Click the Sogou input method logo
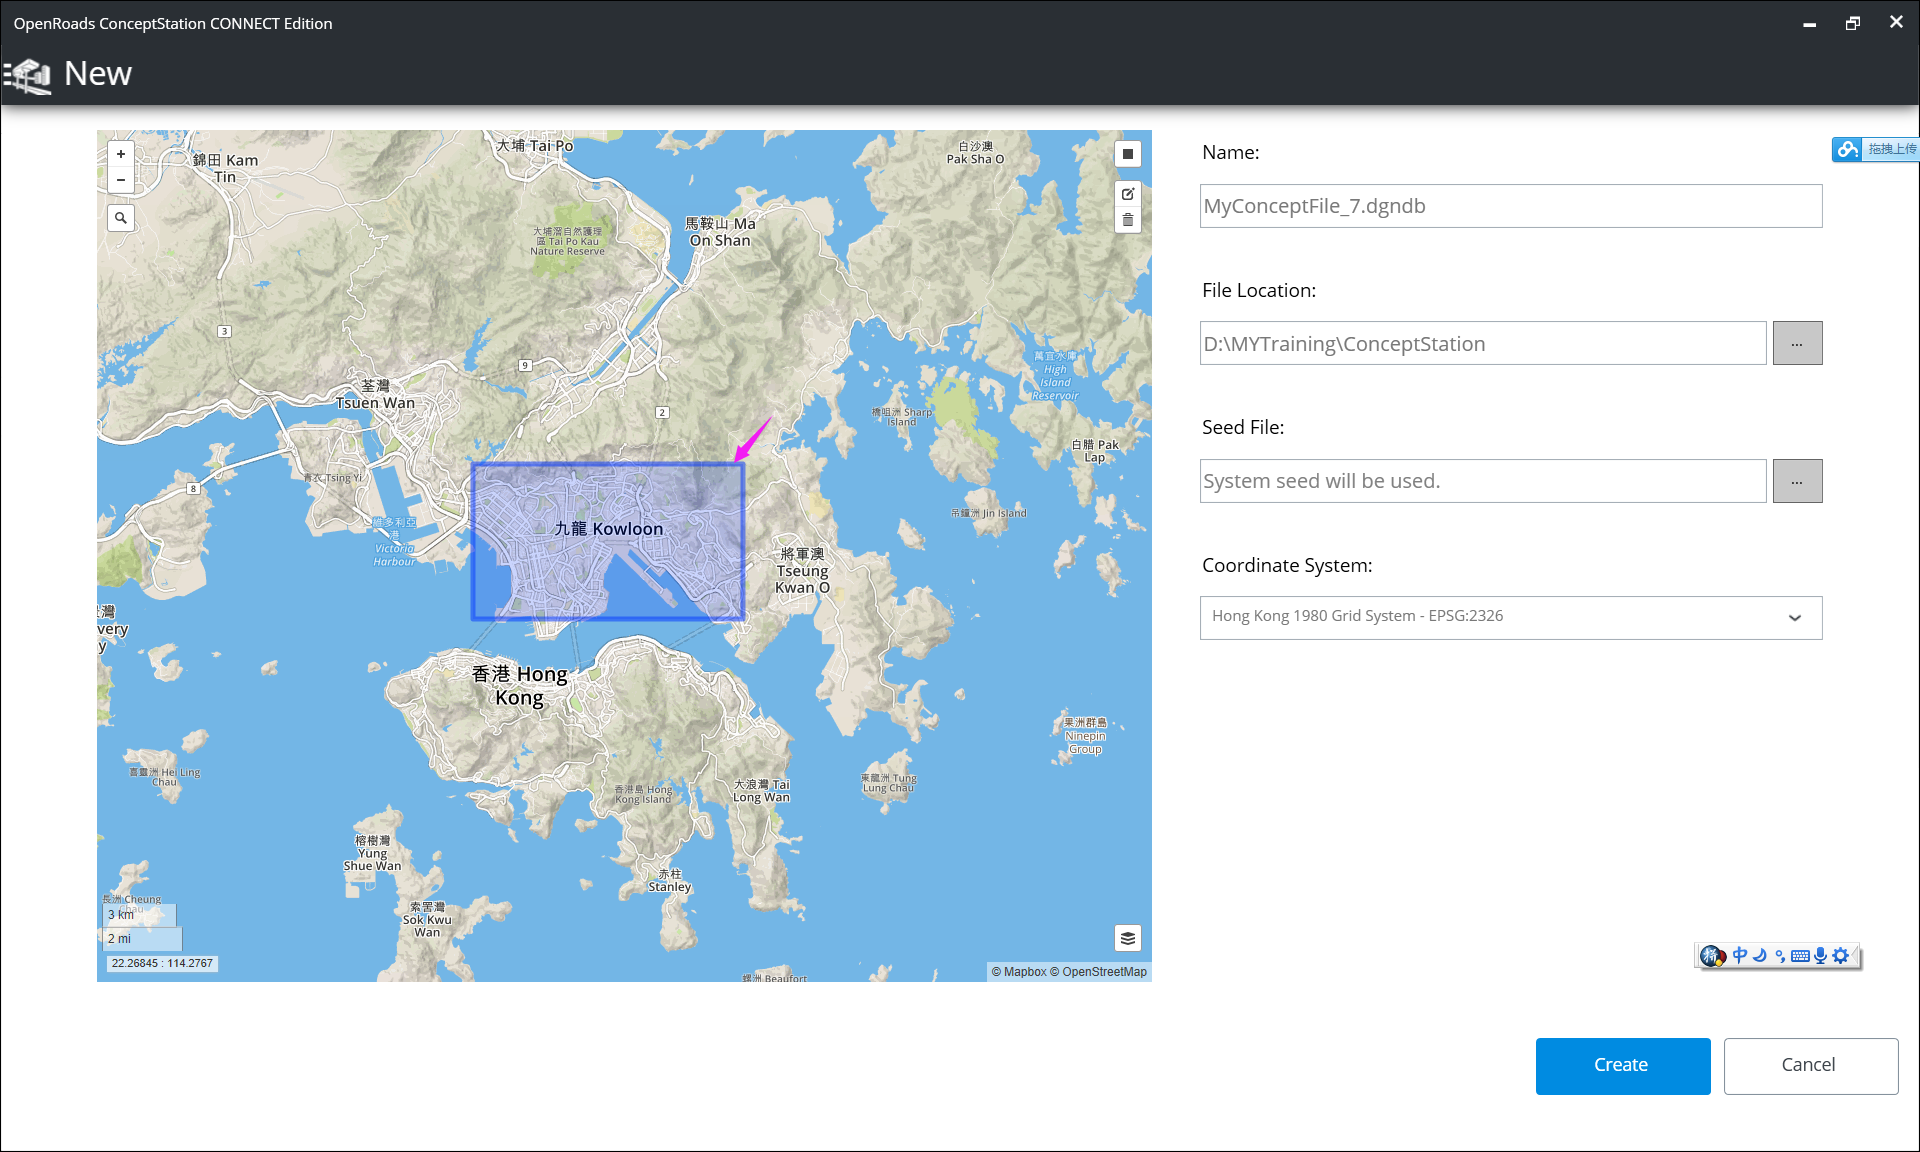This screenshot has width=1920, height=1152. coord(1713,956)
